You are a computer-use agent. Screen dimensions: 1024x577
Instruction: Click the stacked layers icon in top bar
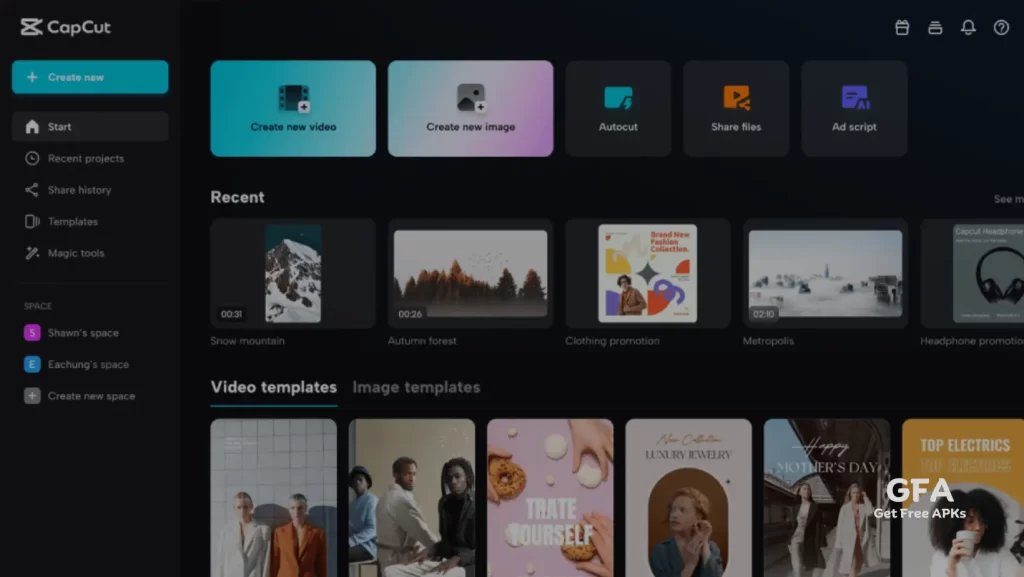click(x=935, y=27)
